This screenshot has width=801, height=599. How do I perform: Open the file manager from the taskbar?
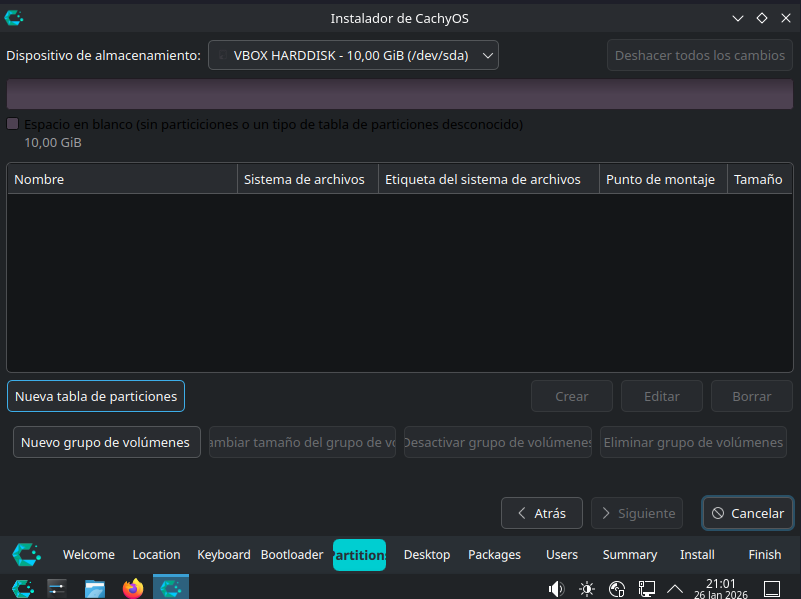coord(95,588)
